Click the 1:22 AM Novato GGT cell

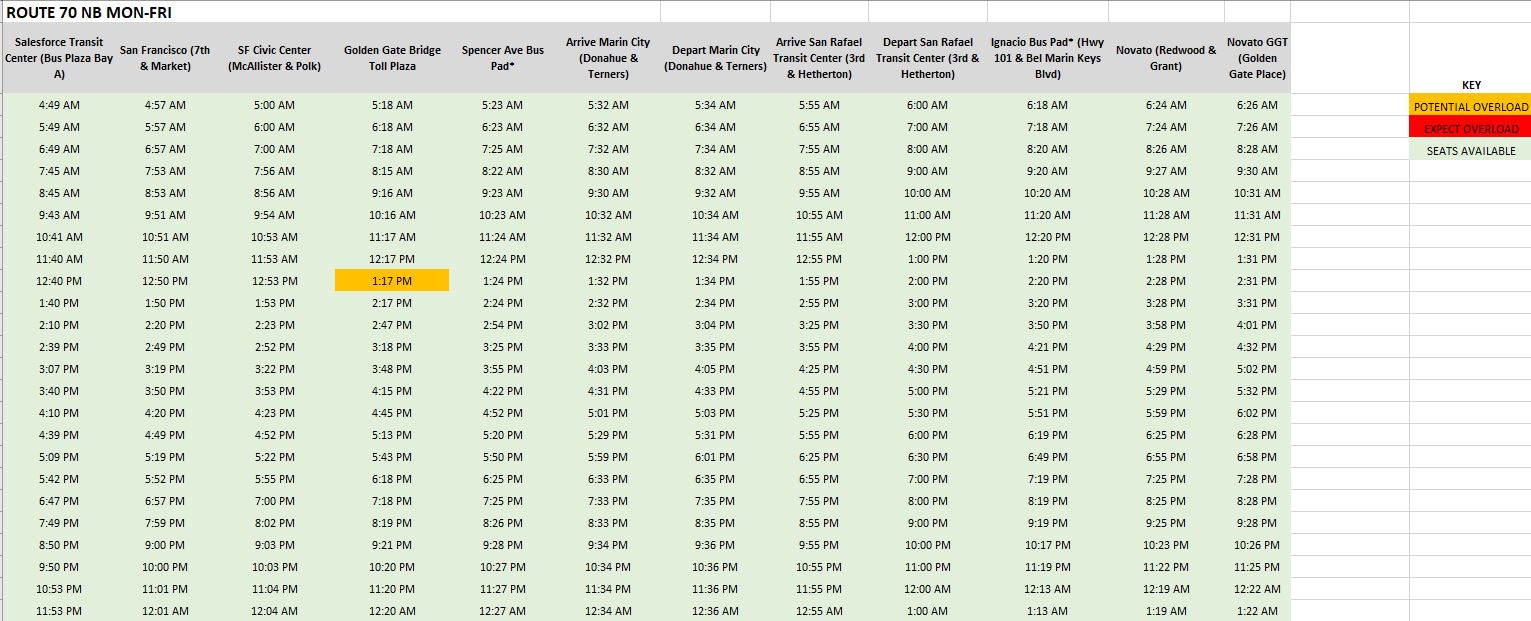coord(1256,611)
